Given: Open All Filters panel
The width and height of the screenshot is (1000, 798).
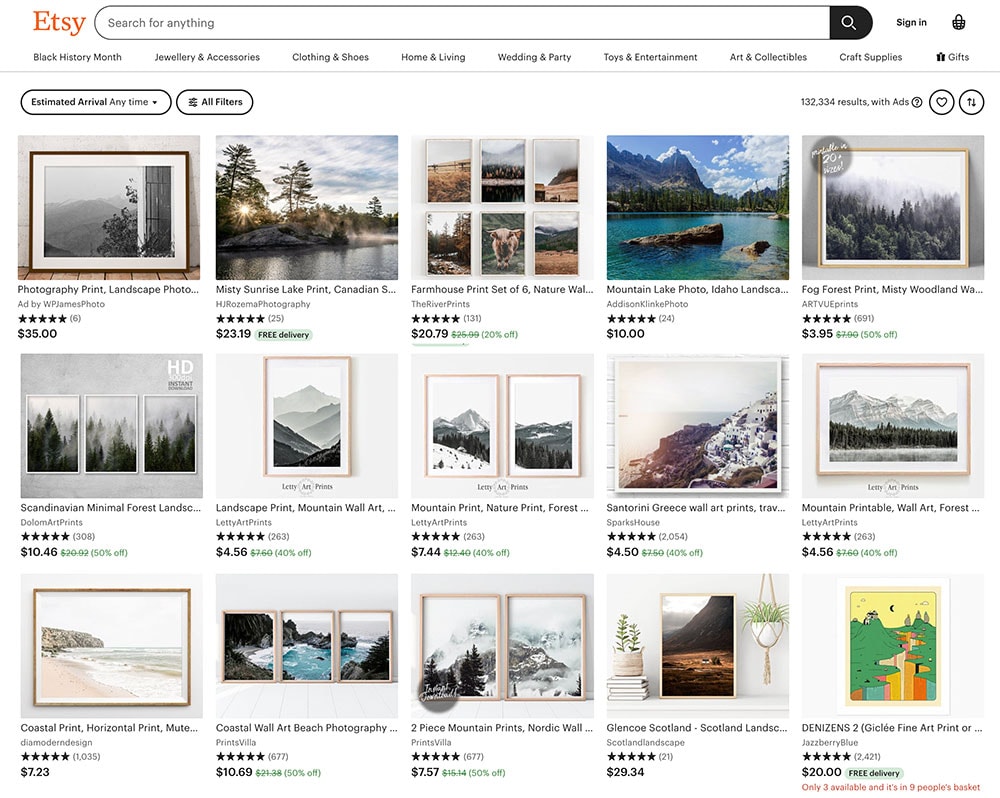Looking at the screenshot, I should [x=214, y=102].
